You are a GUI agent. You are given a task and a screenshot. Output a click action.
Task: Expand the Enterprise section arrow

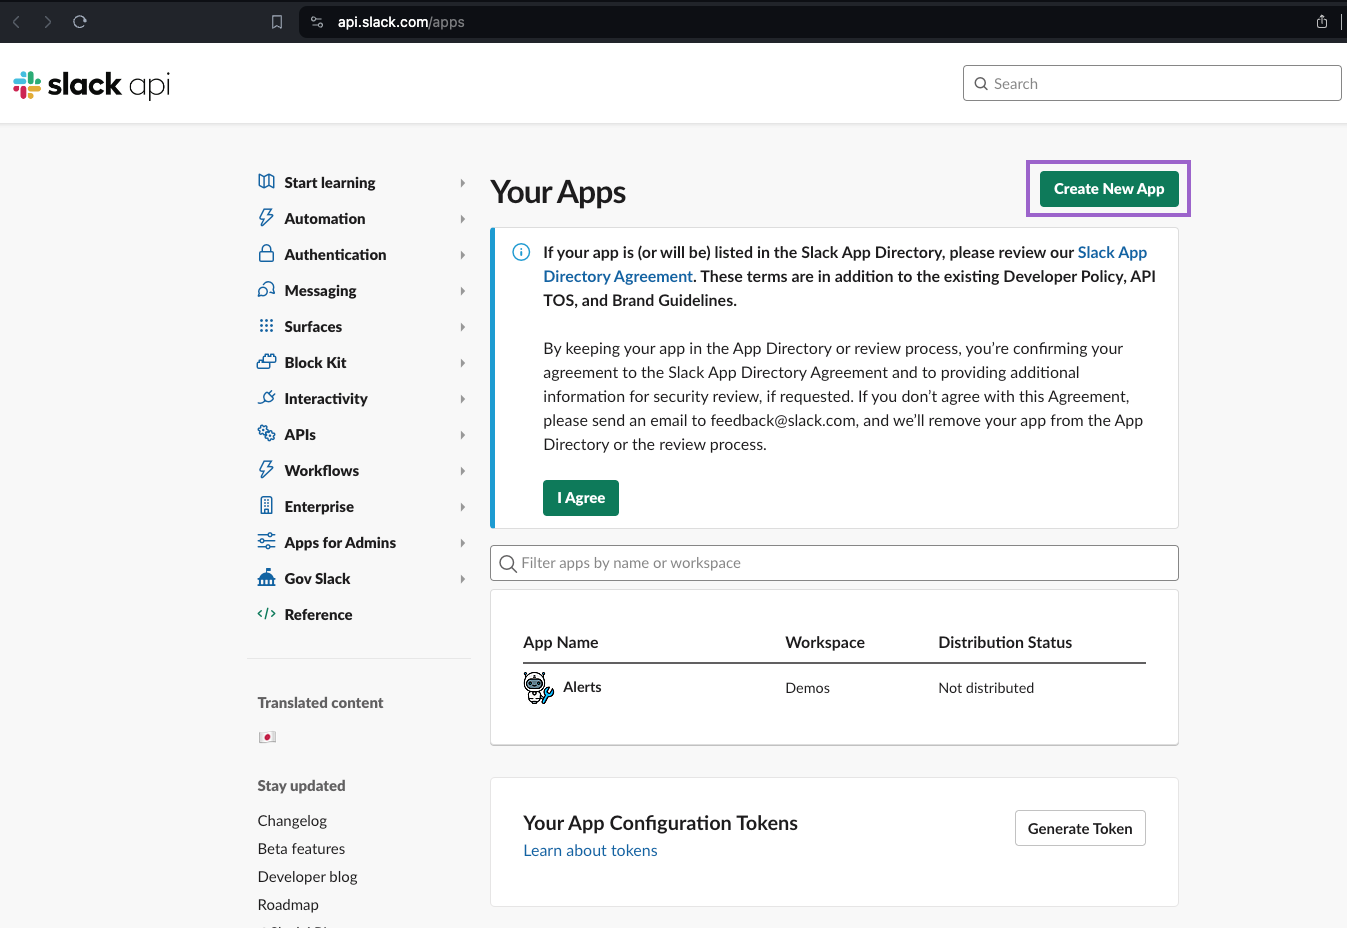click(x=462, y=507)
